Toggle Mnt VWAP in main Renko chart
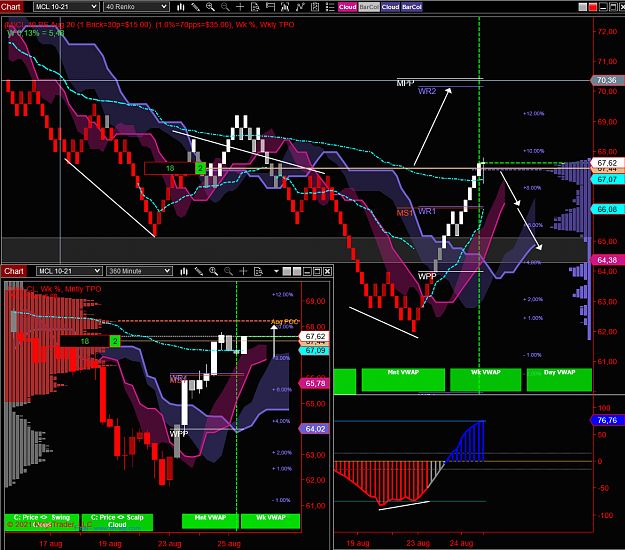Screen dimensions: 625x550 403,380
